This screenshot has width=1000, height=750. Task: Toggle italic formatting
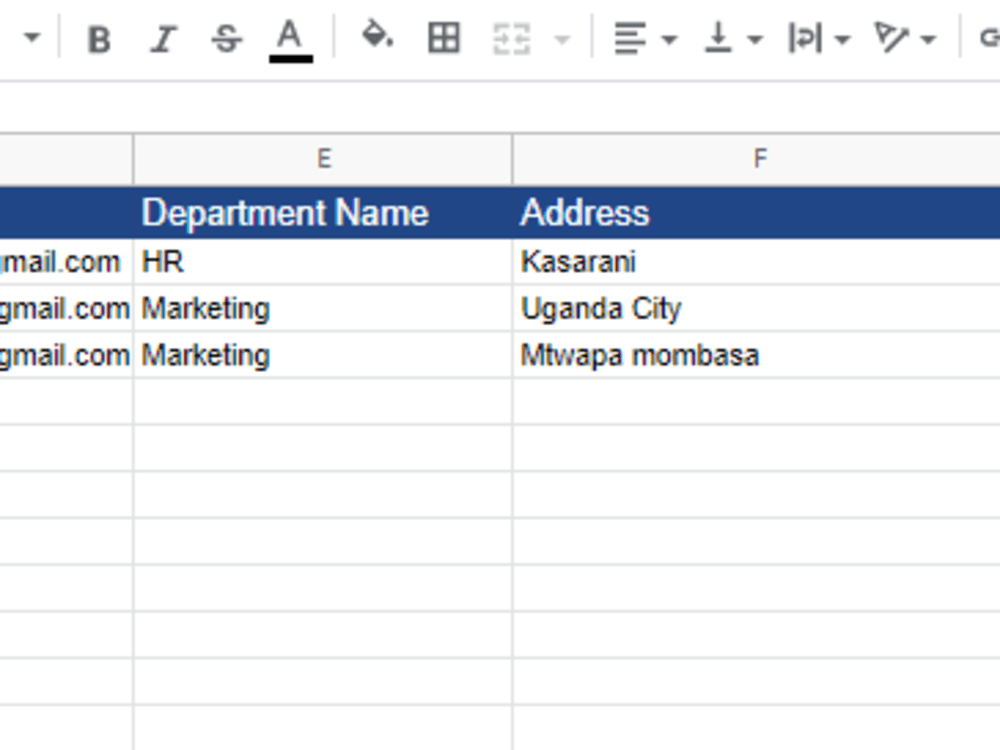163,38
